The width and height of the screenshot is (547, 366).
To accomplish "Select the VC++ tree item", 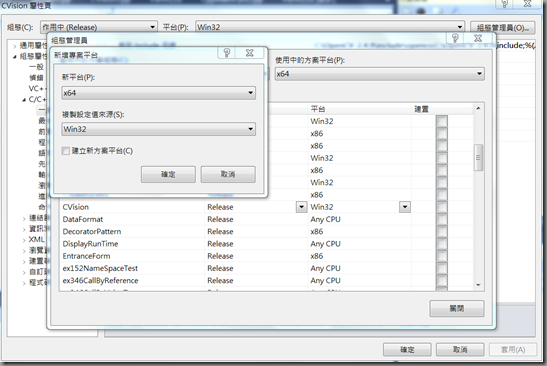I will pyautogui.click(x=36, y=89).
